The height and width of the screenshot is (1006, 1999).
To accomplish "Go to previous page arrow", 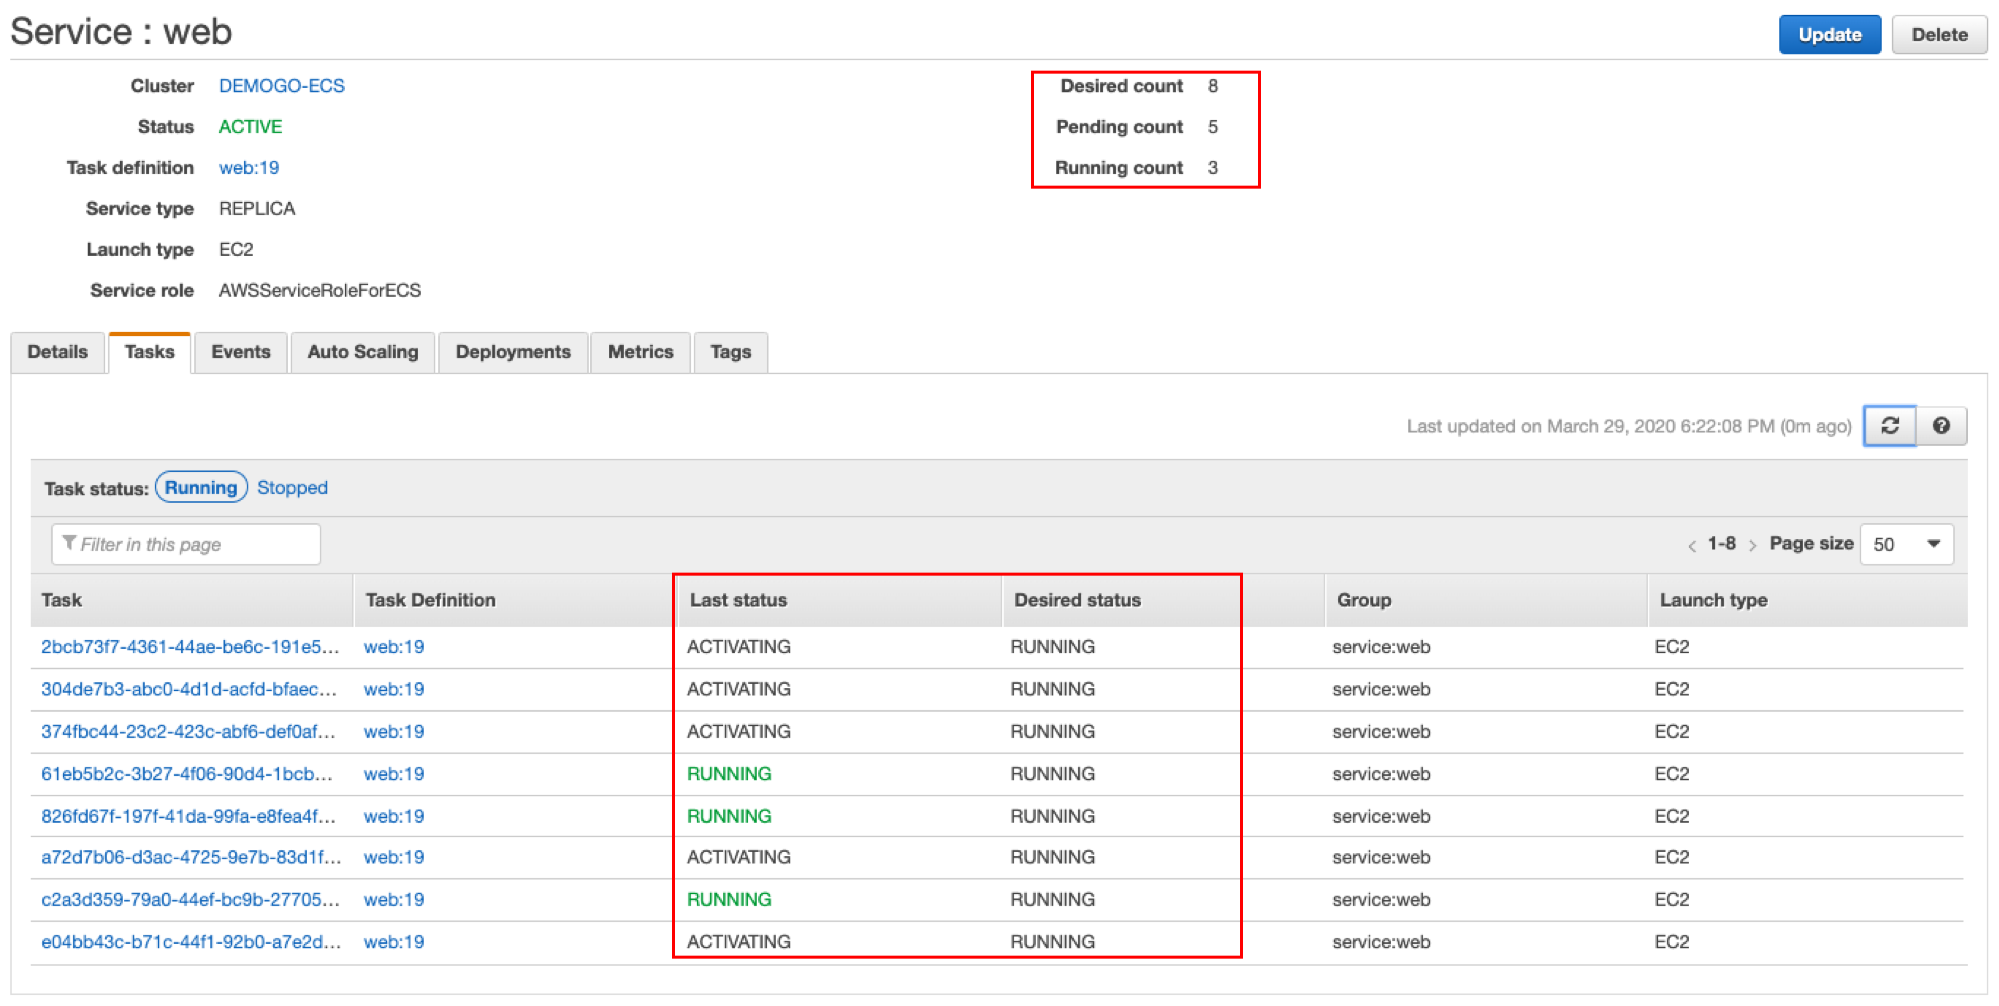I will point(1692,545).
